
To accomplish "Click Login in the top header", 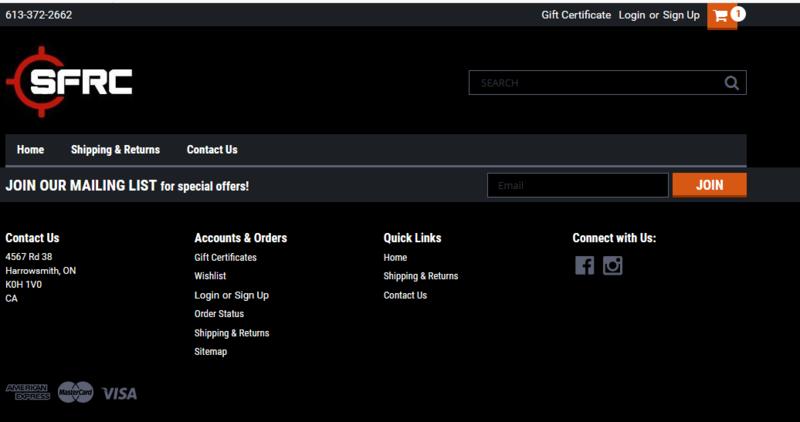I will tap(632, 15).
